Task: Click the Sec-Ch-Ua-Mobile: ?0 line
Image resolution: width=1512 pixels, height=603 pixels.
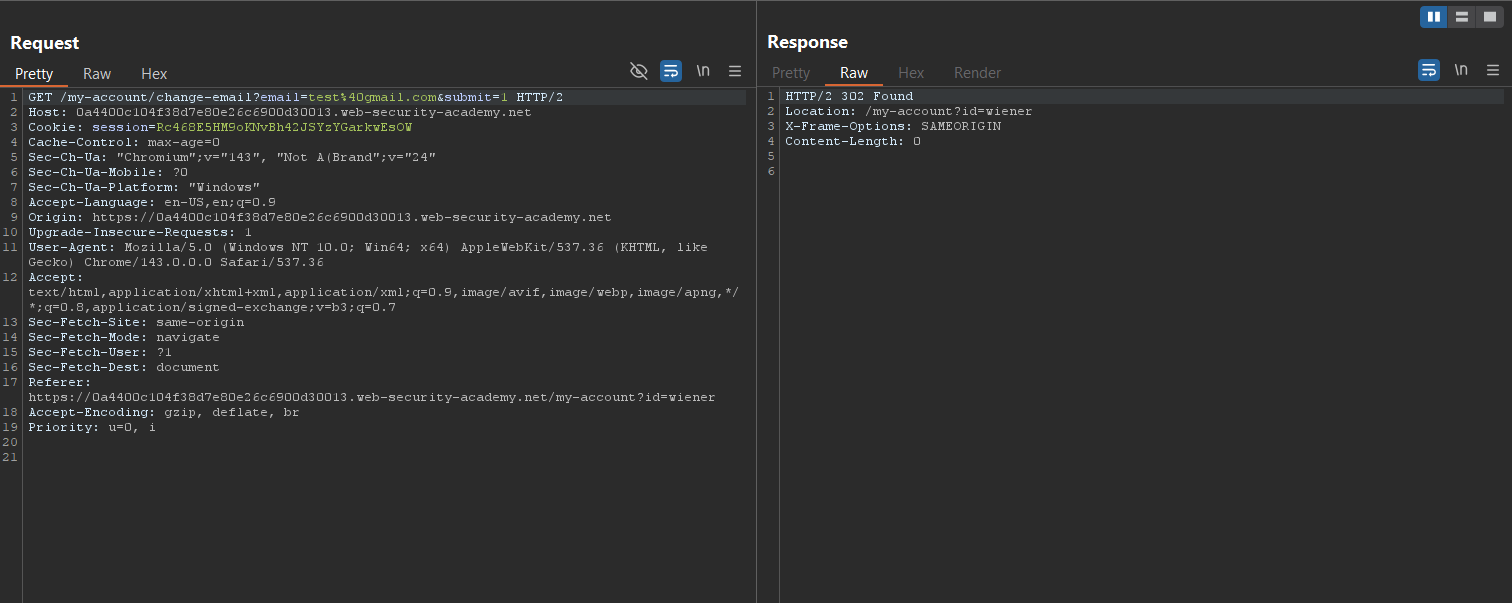Action: (108, 172)
